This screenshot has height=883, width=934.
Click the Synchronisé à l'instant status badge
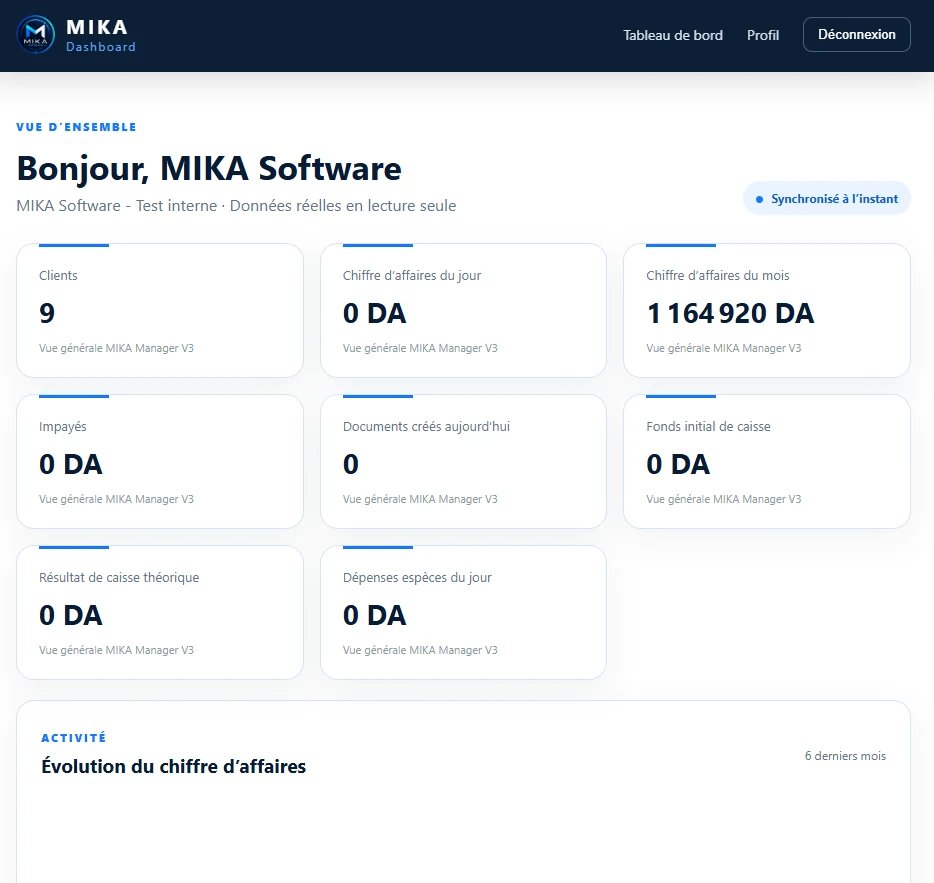[826, 198]
